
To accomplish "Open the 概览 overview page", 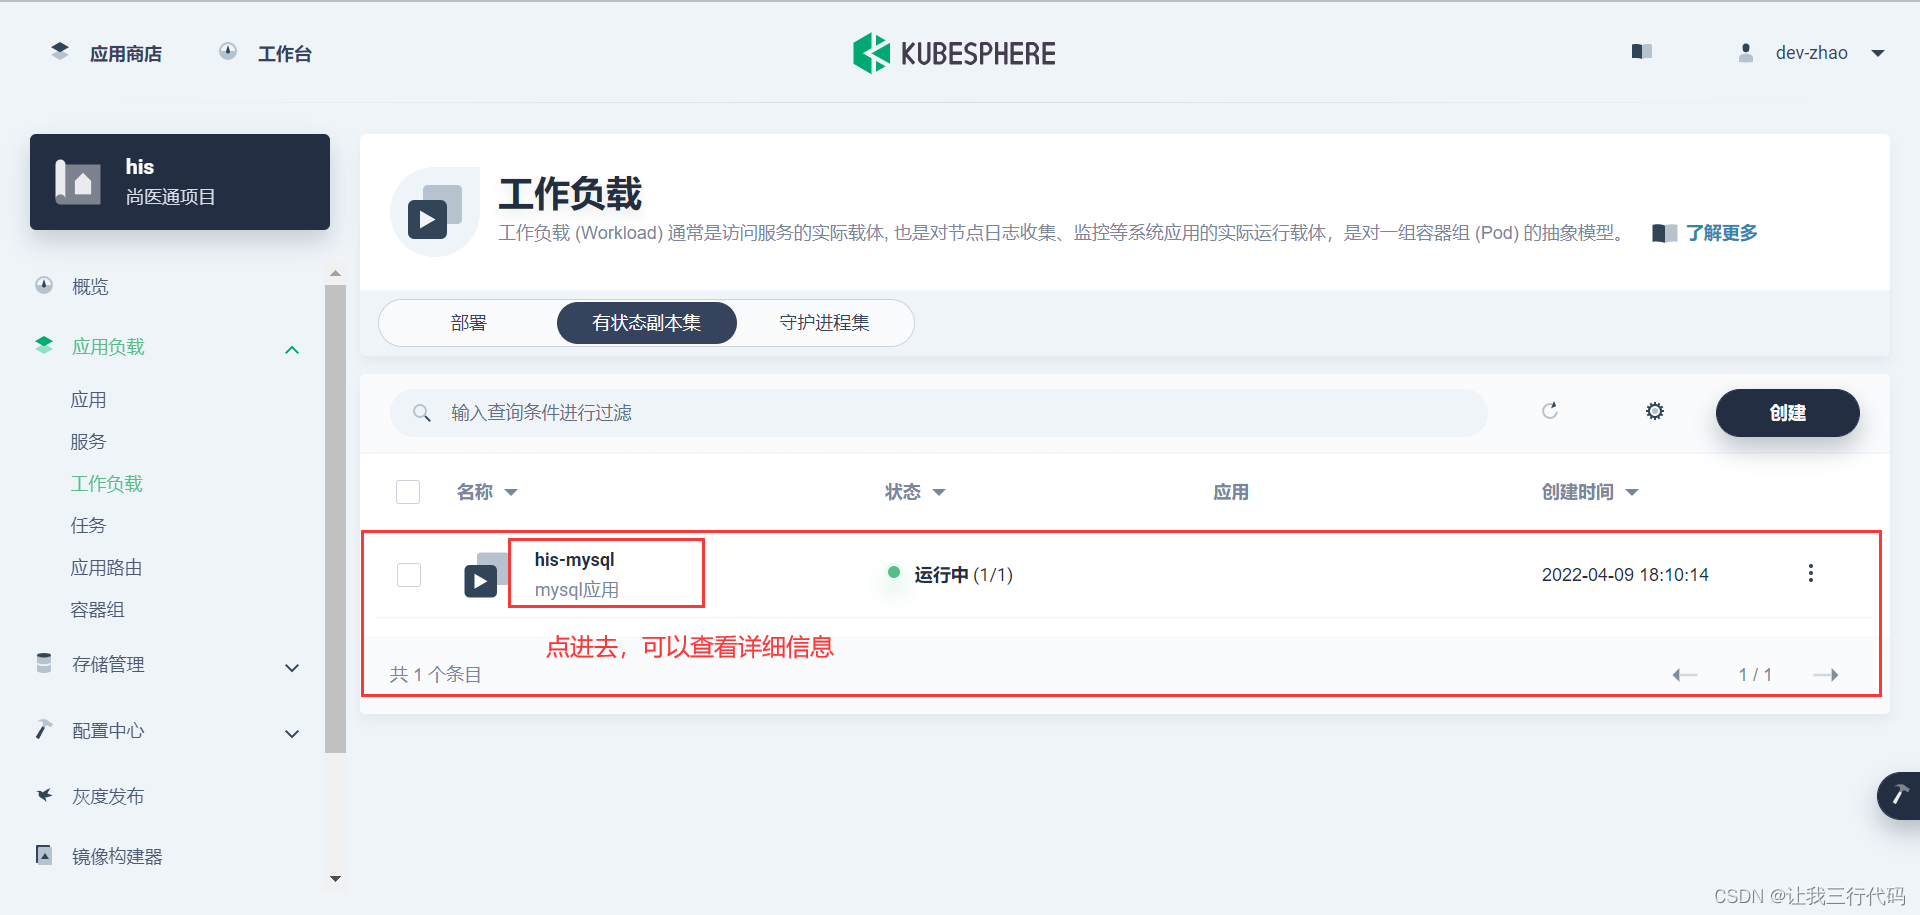I will 90,287.
